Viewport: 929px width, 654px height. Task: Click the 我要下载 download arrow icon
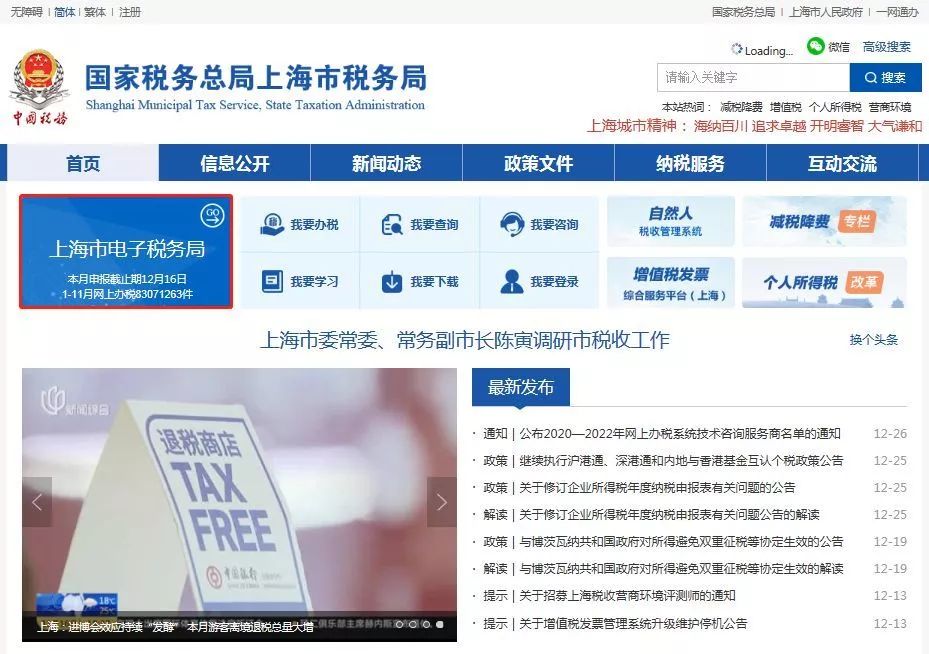[392, 281]
